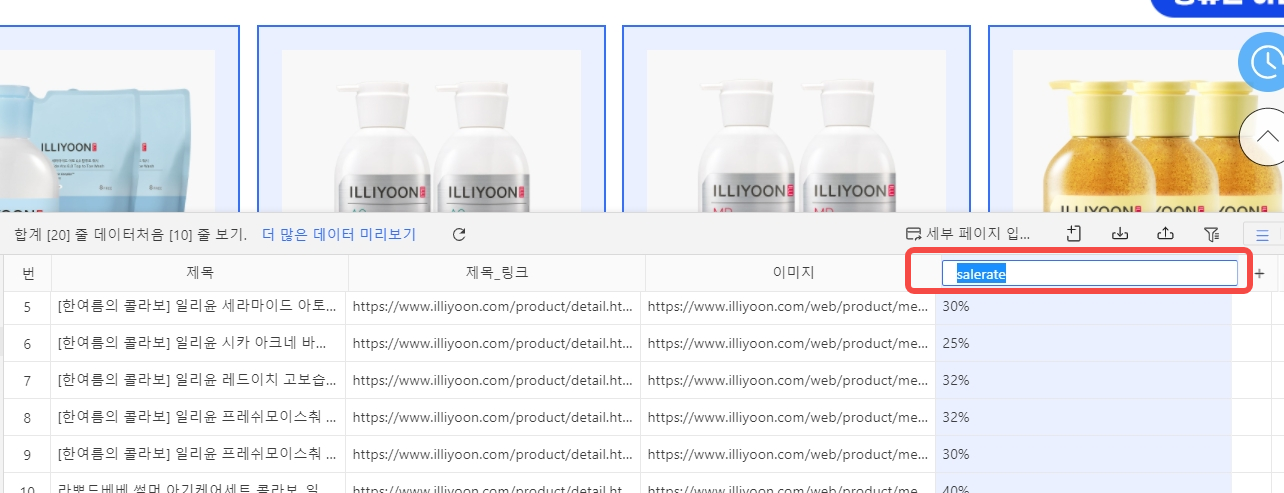The image size is (1284, 493).
Task: Click the add new field icon
Action: [x=1074, y=234]
